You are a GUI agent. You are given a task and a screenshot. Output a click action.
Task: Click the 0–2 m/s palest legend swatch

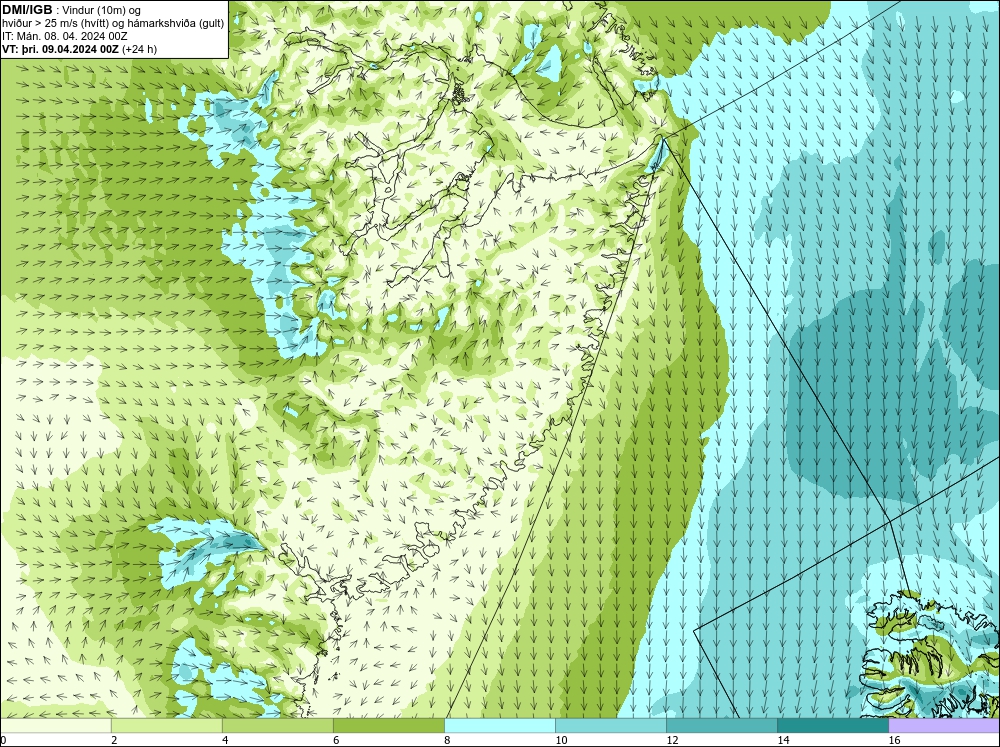(x=55, y=725)
